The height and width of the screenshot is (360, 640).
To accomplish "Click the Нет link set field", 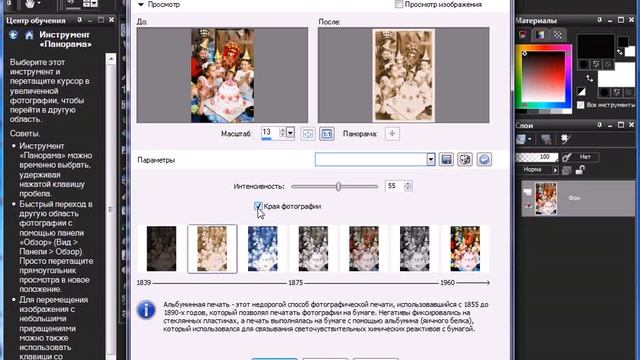I will click(586, 157).
